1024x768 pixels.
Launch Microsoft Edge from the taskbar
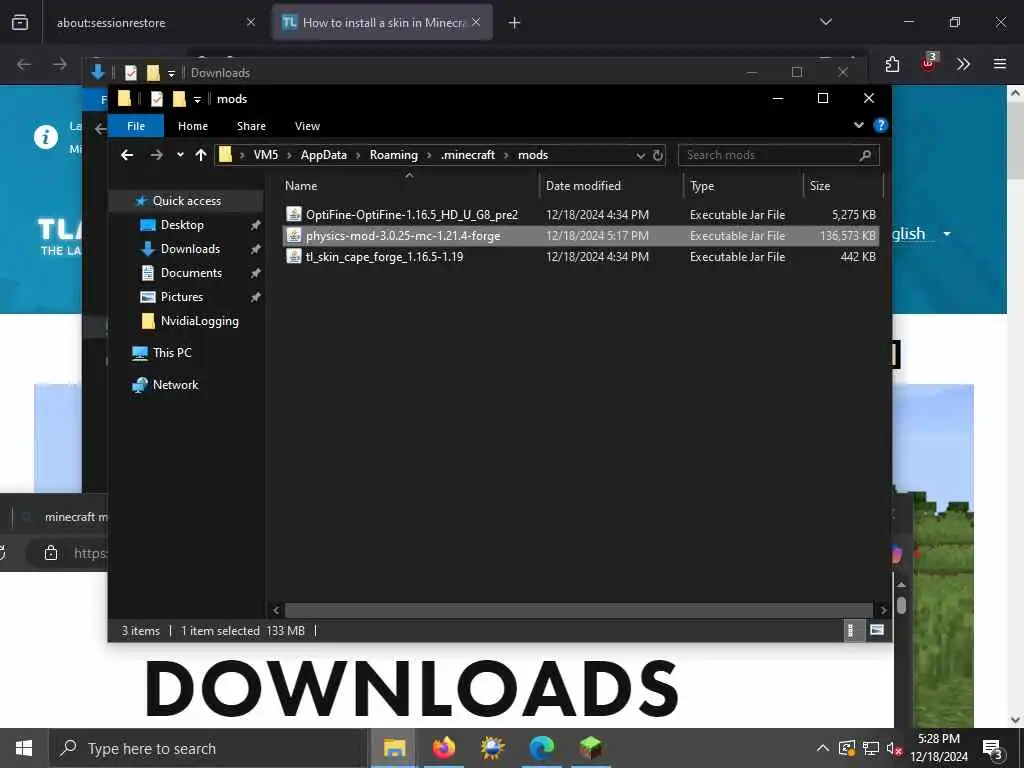click(541, 748)
